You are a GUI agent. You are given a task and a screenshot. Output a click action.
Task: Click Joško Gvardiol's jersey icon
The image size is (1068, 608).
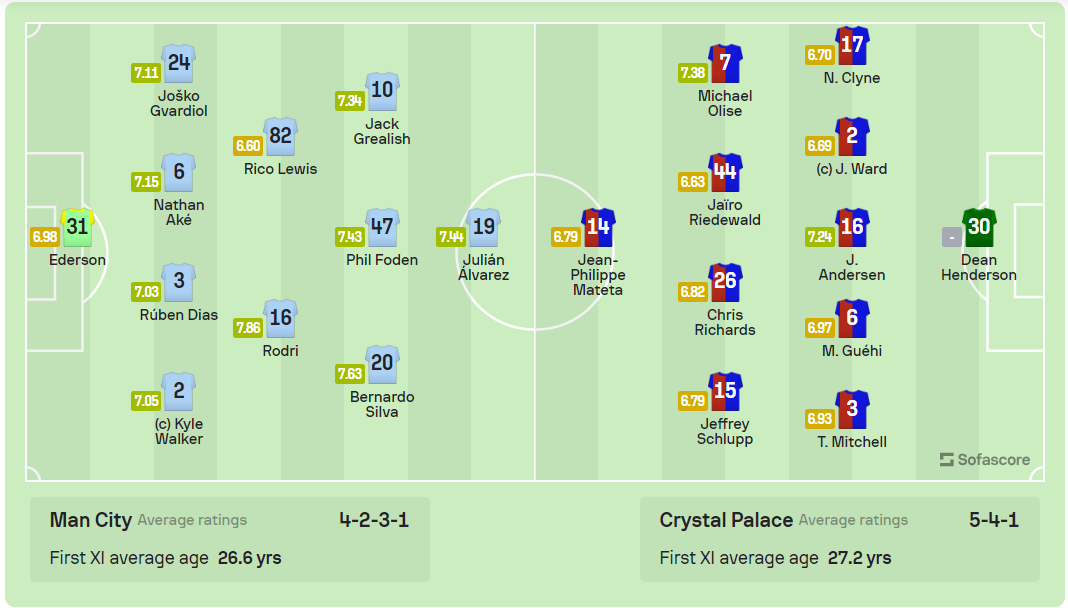[x=177, y=63]
